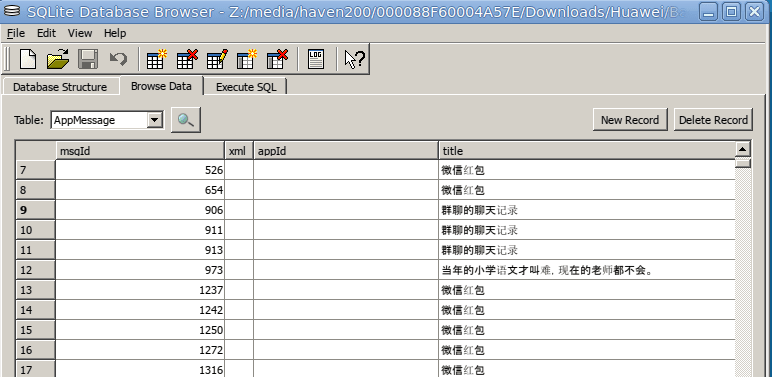Expand the Table dropdown showing AppMessage
Image resolution: width=772 pixels, height=377 pixels.
[x=155, y=120]
